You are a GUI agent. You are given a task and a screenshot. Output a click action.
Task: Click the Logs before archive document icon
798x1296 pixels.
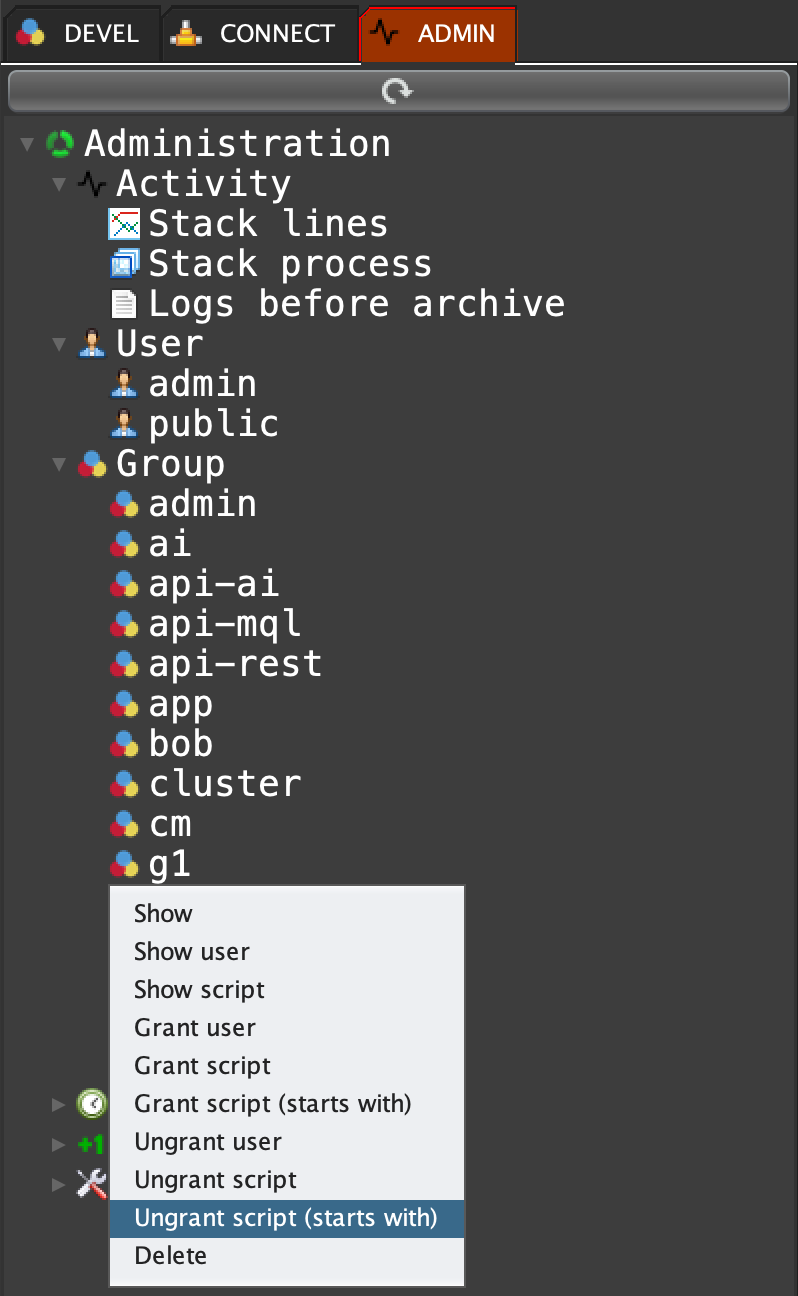pyautogui.click(x=123, y=304)
